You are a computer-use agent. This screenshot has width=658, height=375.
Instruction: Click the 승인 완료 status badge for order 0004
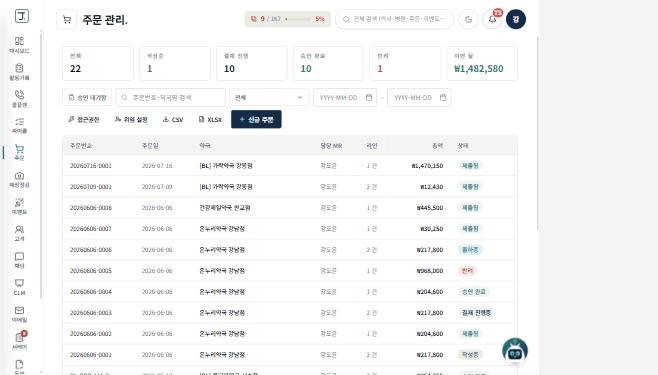tap(474, 292)
